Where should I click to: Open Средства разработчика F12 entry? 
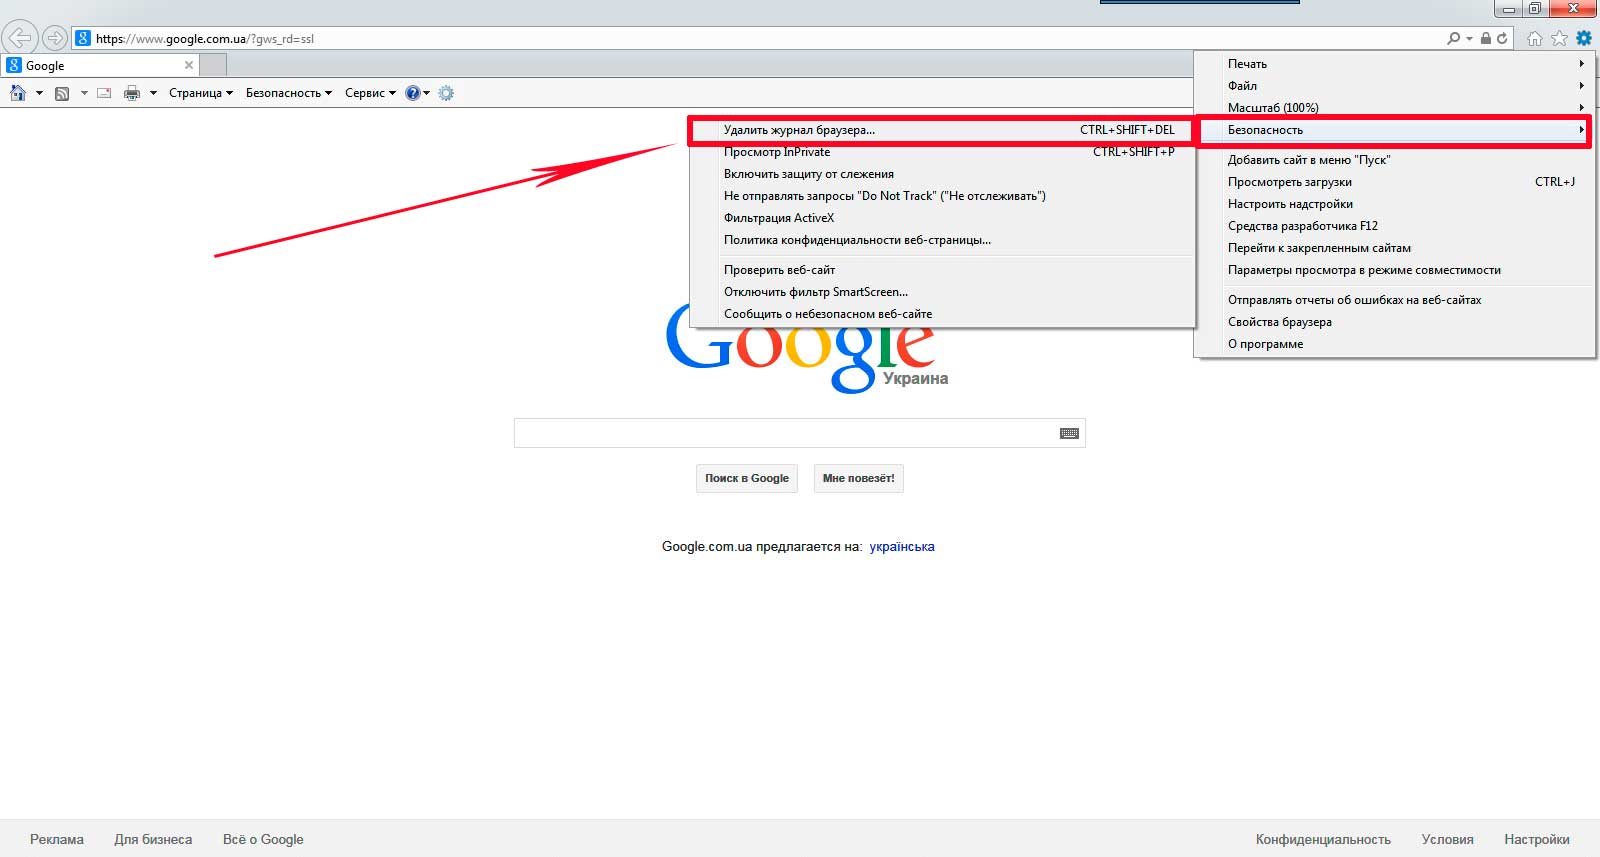pos(1395,226)
